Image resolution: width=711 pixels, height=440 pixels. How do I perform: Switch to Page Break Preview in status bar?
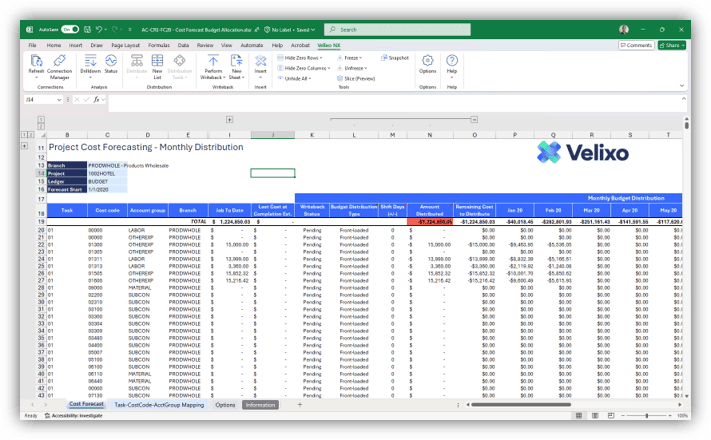611,416
